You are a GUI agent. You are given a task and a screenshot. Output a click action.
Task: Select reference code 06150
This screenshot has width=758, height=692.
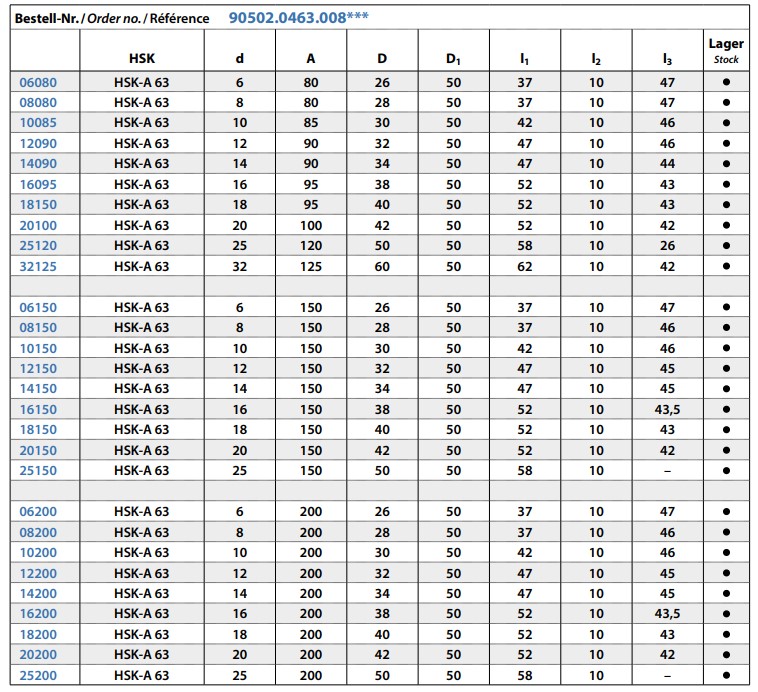(38, 308)
